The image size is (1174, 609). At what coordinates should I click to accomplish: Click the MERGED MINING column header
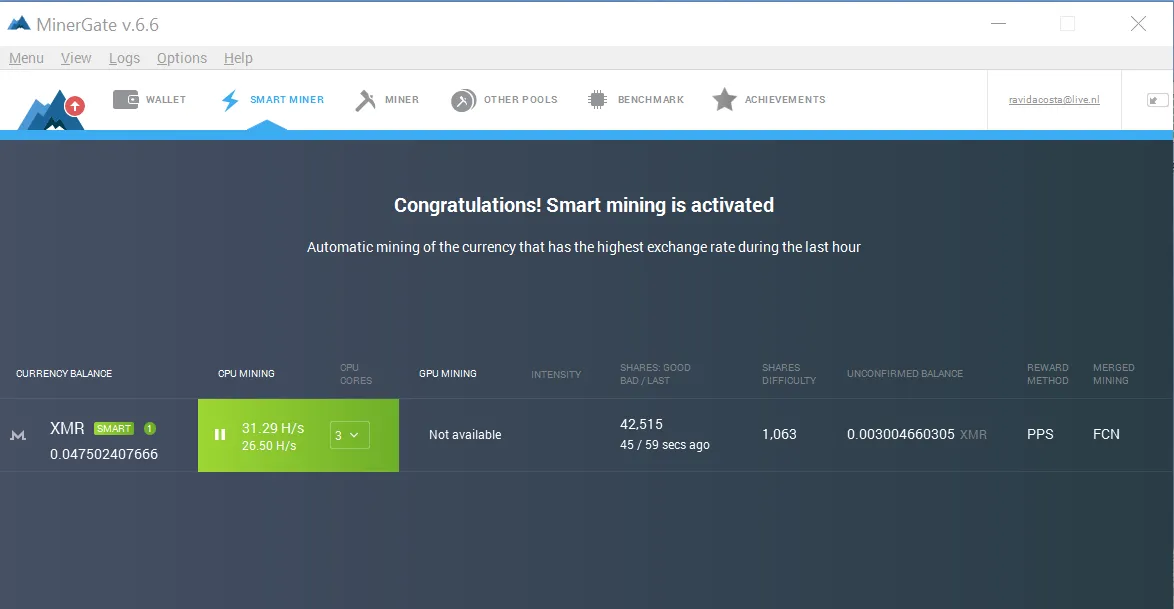(1113, 374)
